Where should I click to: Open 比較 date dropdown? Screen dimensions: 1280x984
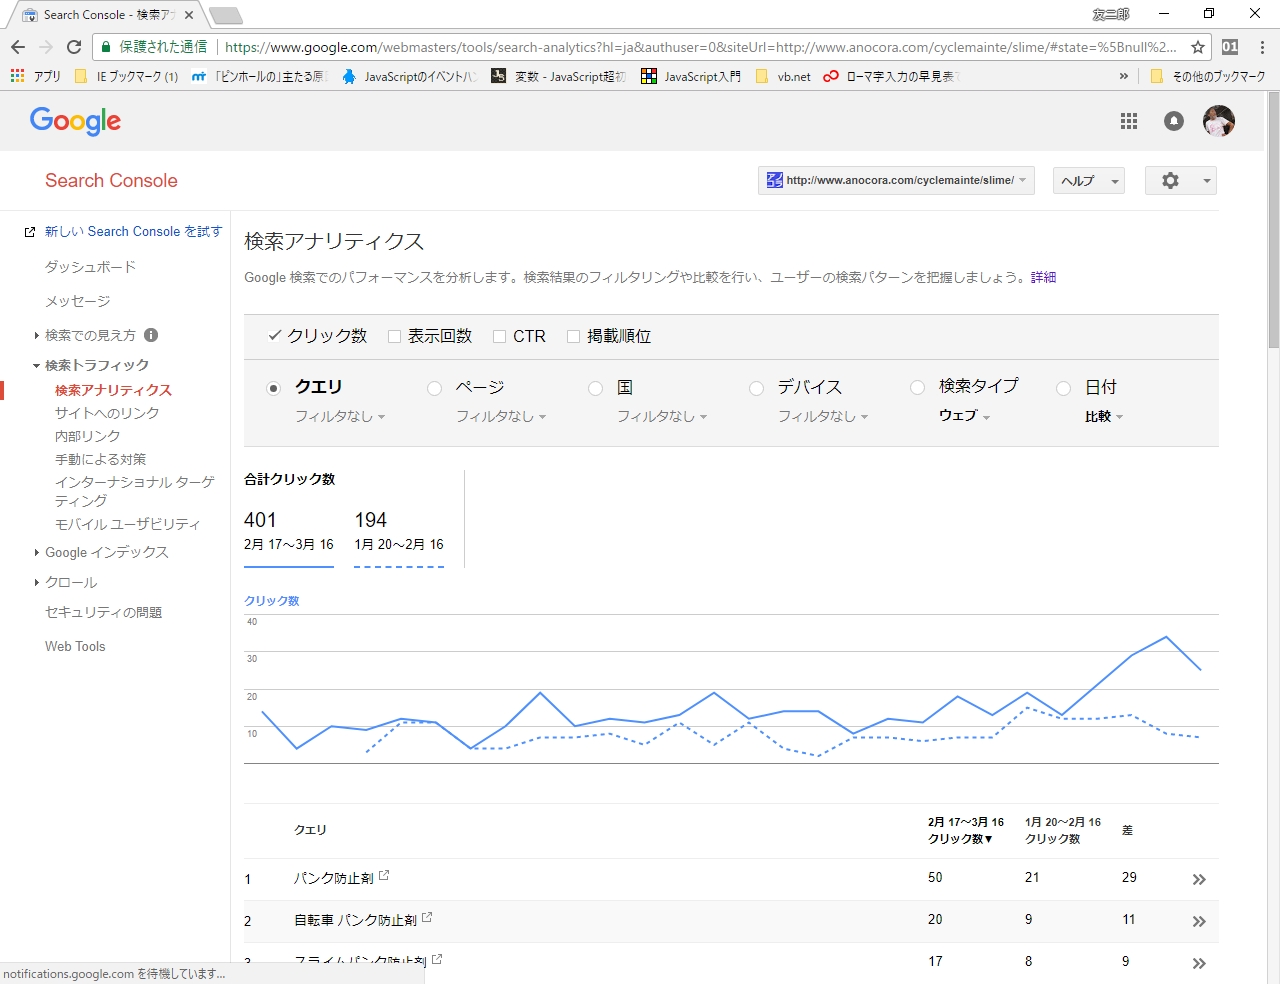(x=1104, y=416)
